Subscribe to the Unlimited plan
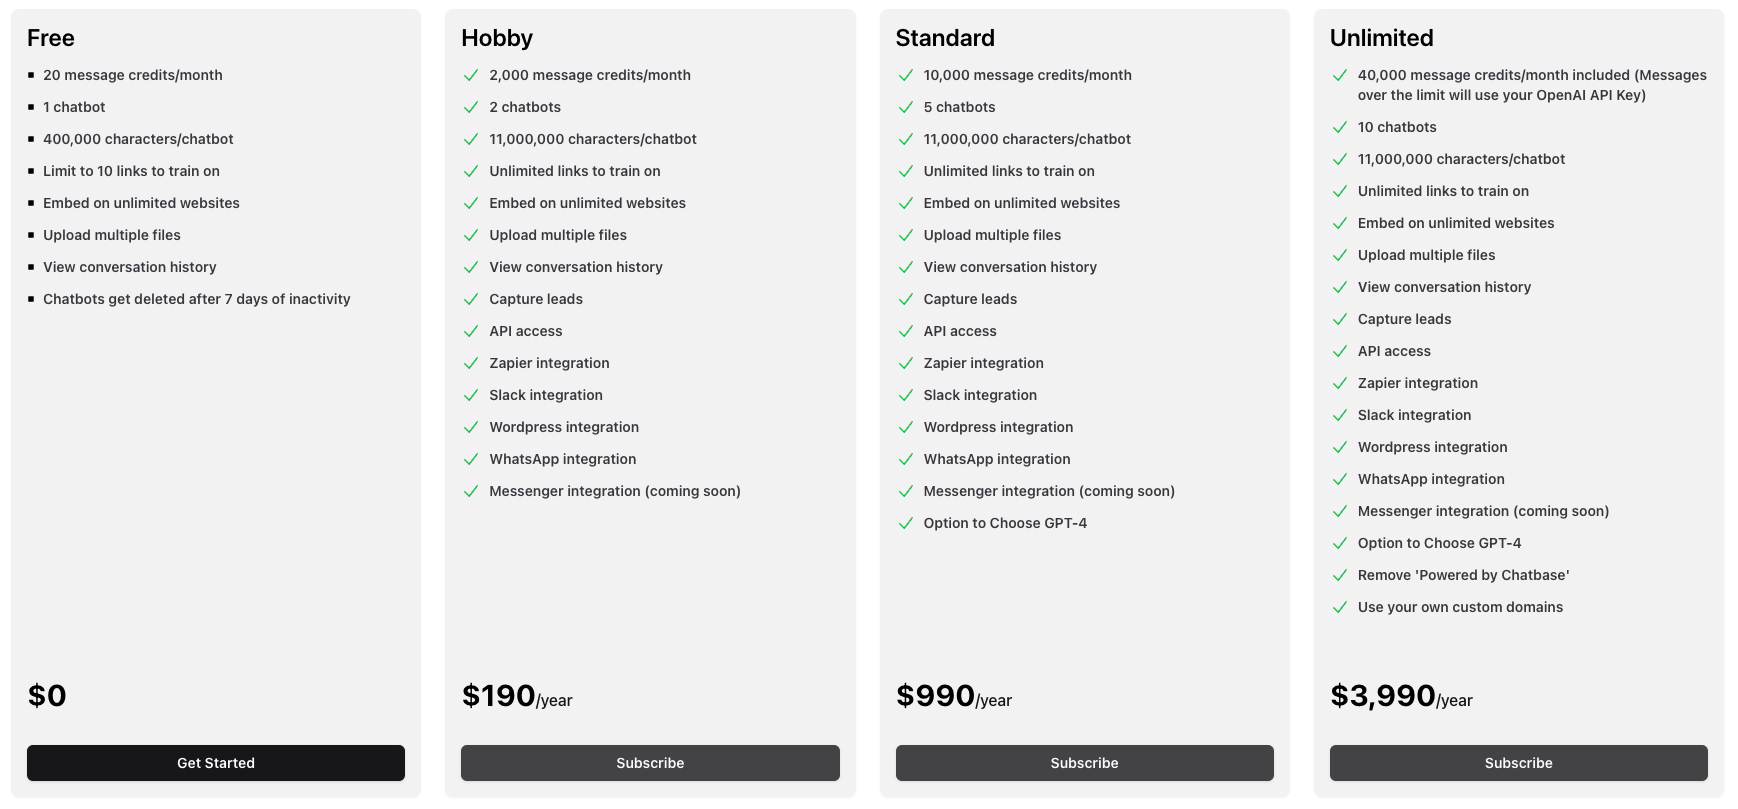This screenshot has height=809, width=1738. [1518, 763]
